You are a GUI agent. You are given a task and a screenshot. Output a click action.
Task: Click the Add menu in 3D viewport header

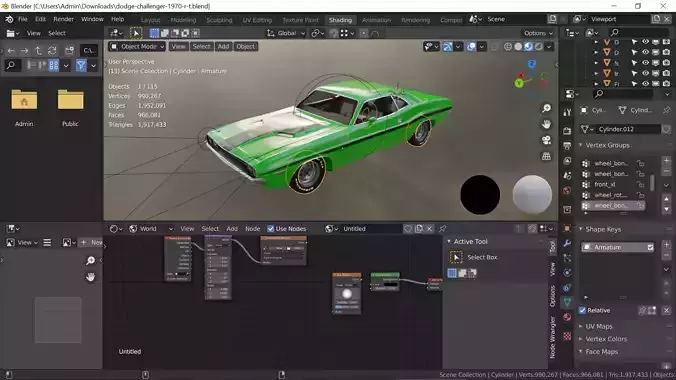[223, 47]
